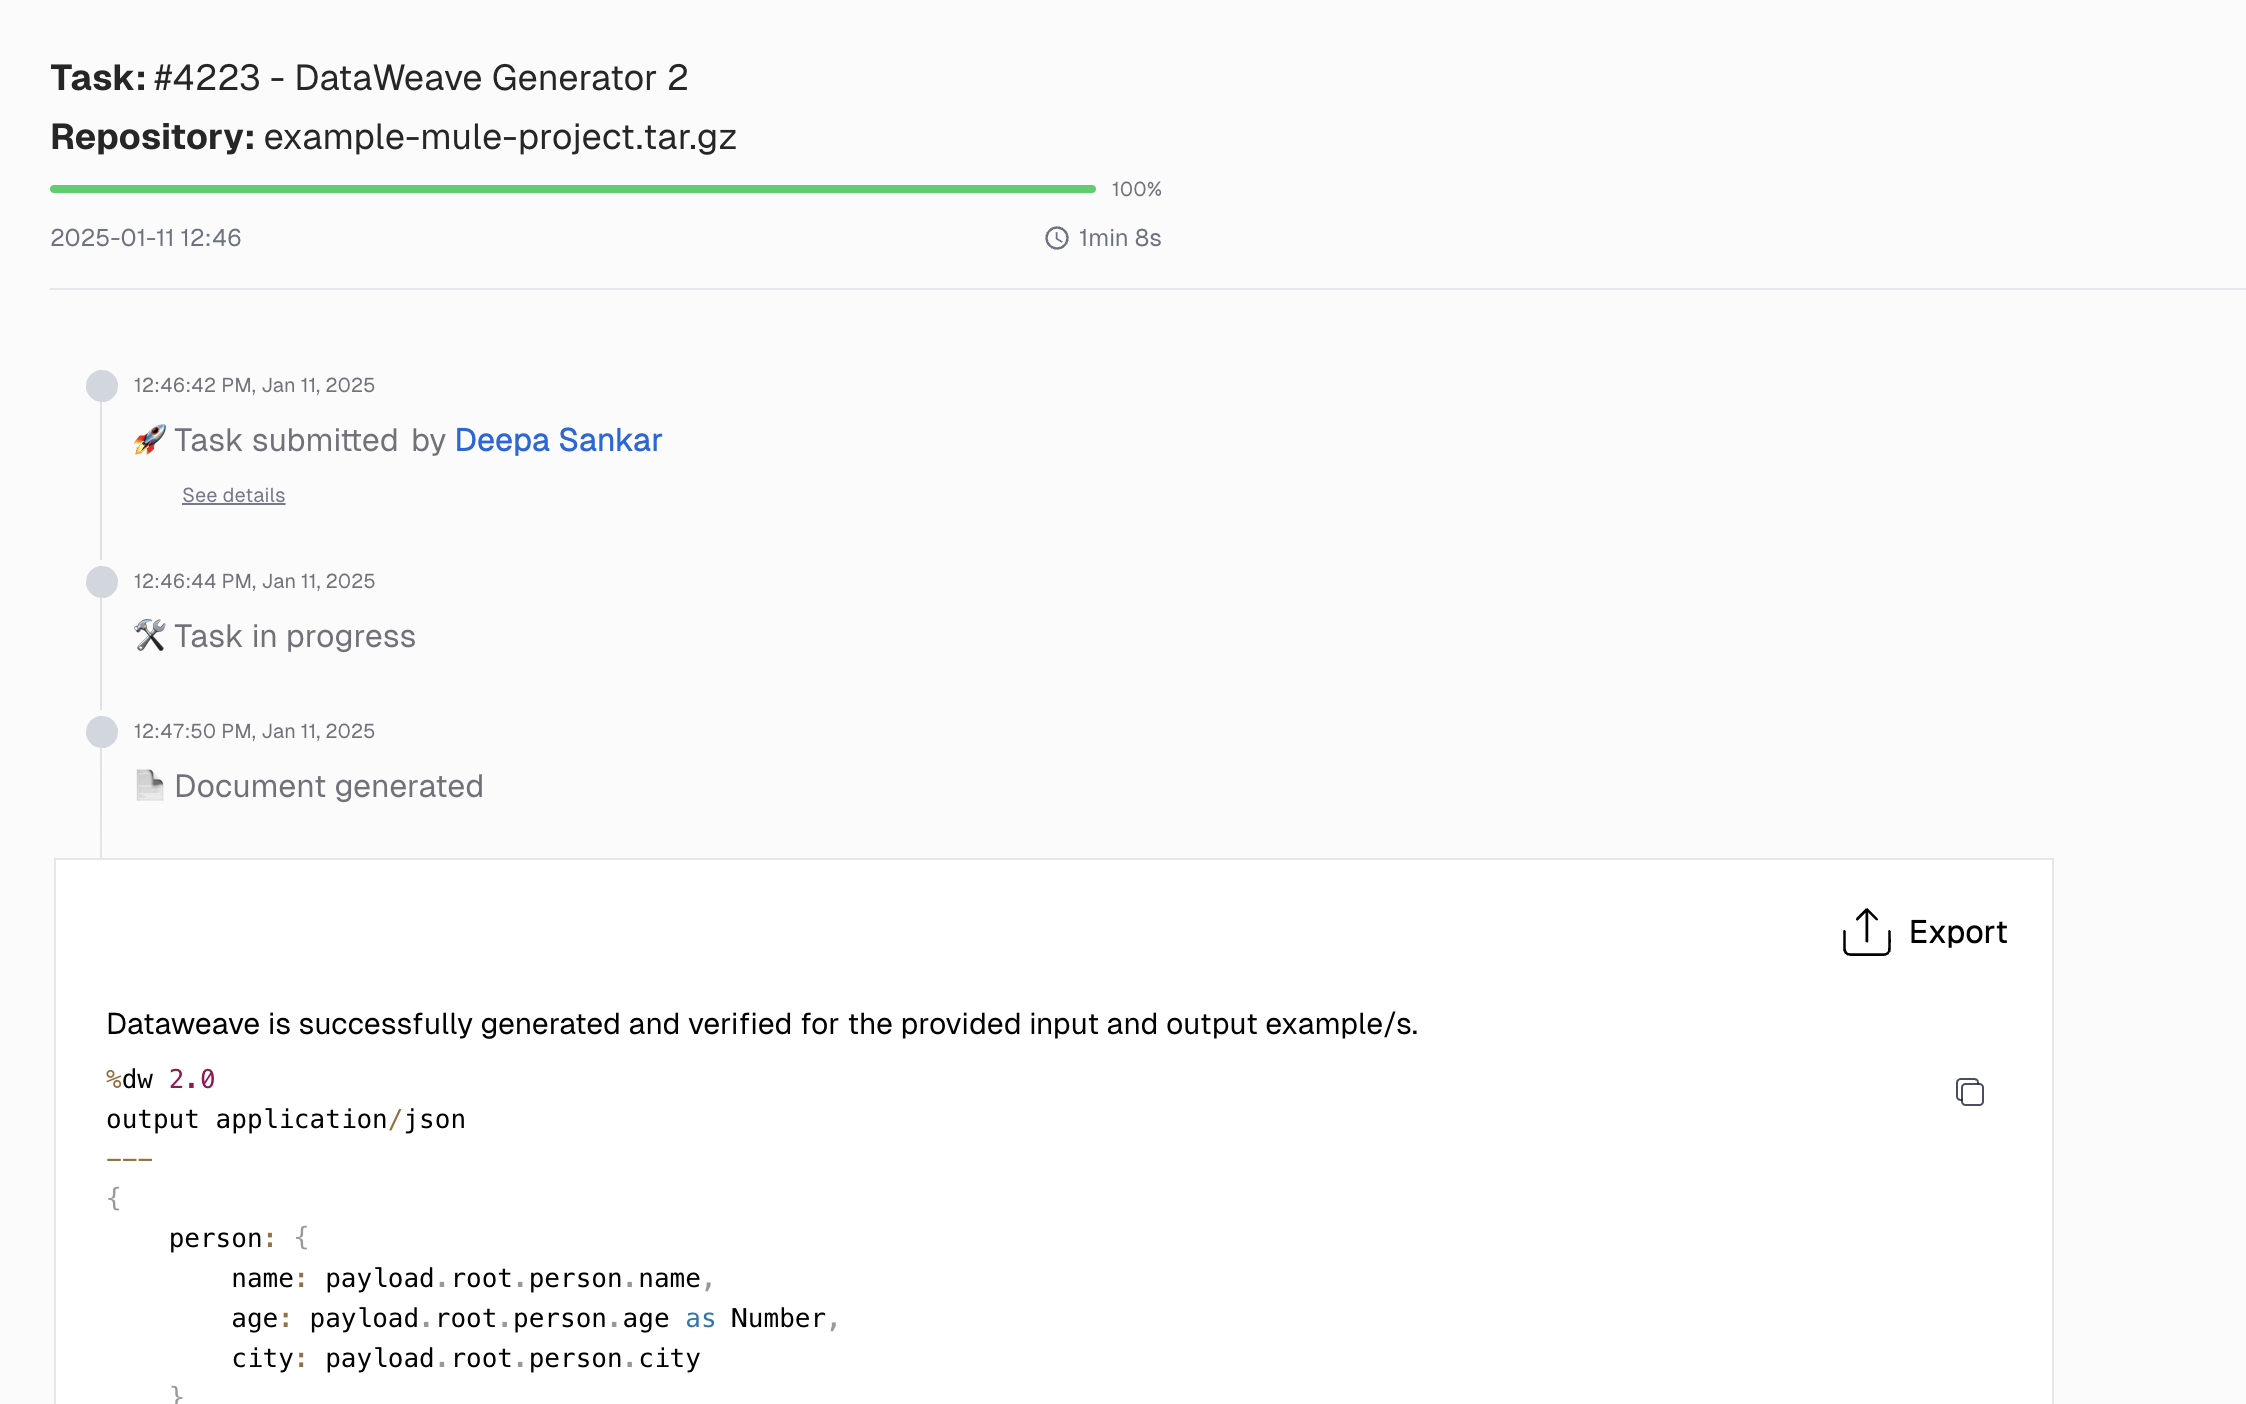Click the task title DataWeave Generator 2
Screen dimensions: 2246x1404
491,78
